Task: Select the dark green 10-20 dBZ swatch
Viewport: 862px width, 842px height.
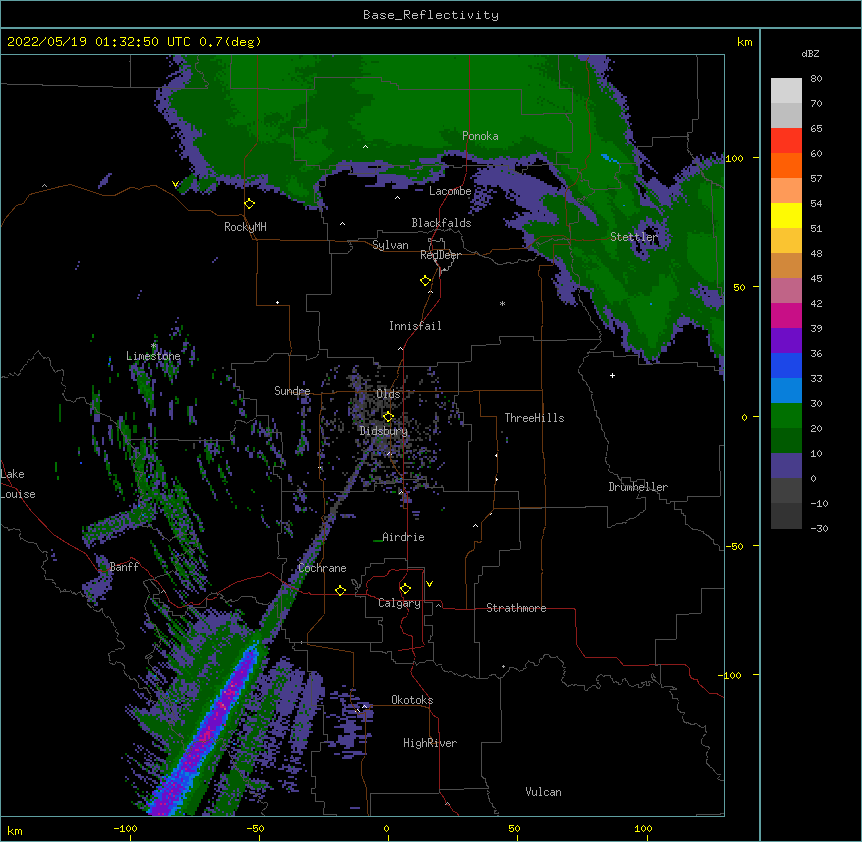Action: click(x=786, y=441)
